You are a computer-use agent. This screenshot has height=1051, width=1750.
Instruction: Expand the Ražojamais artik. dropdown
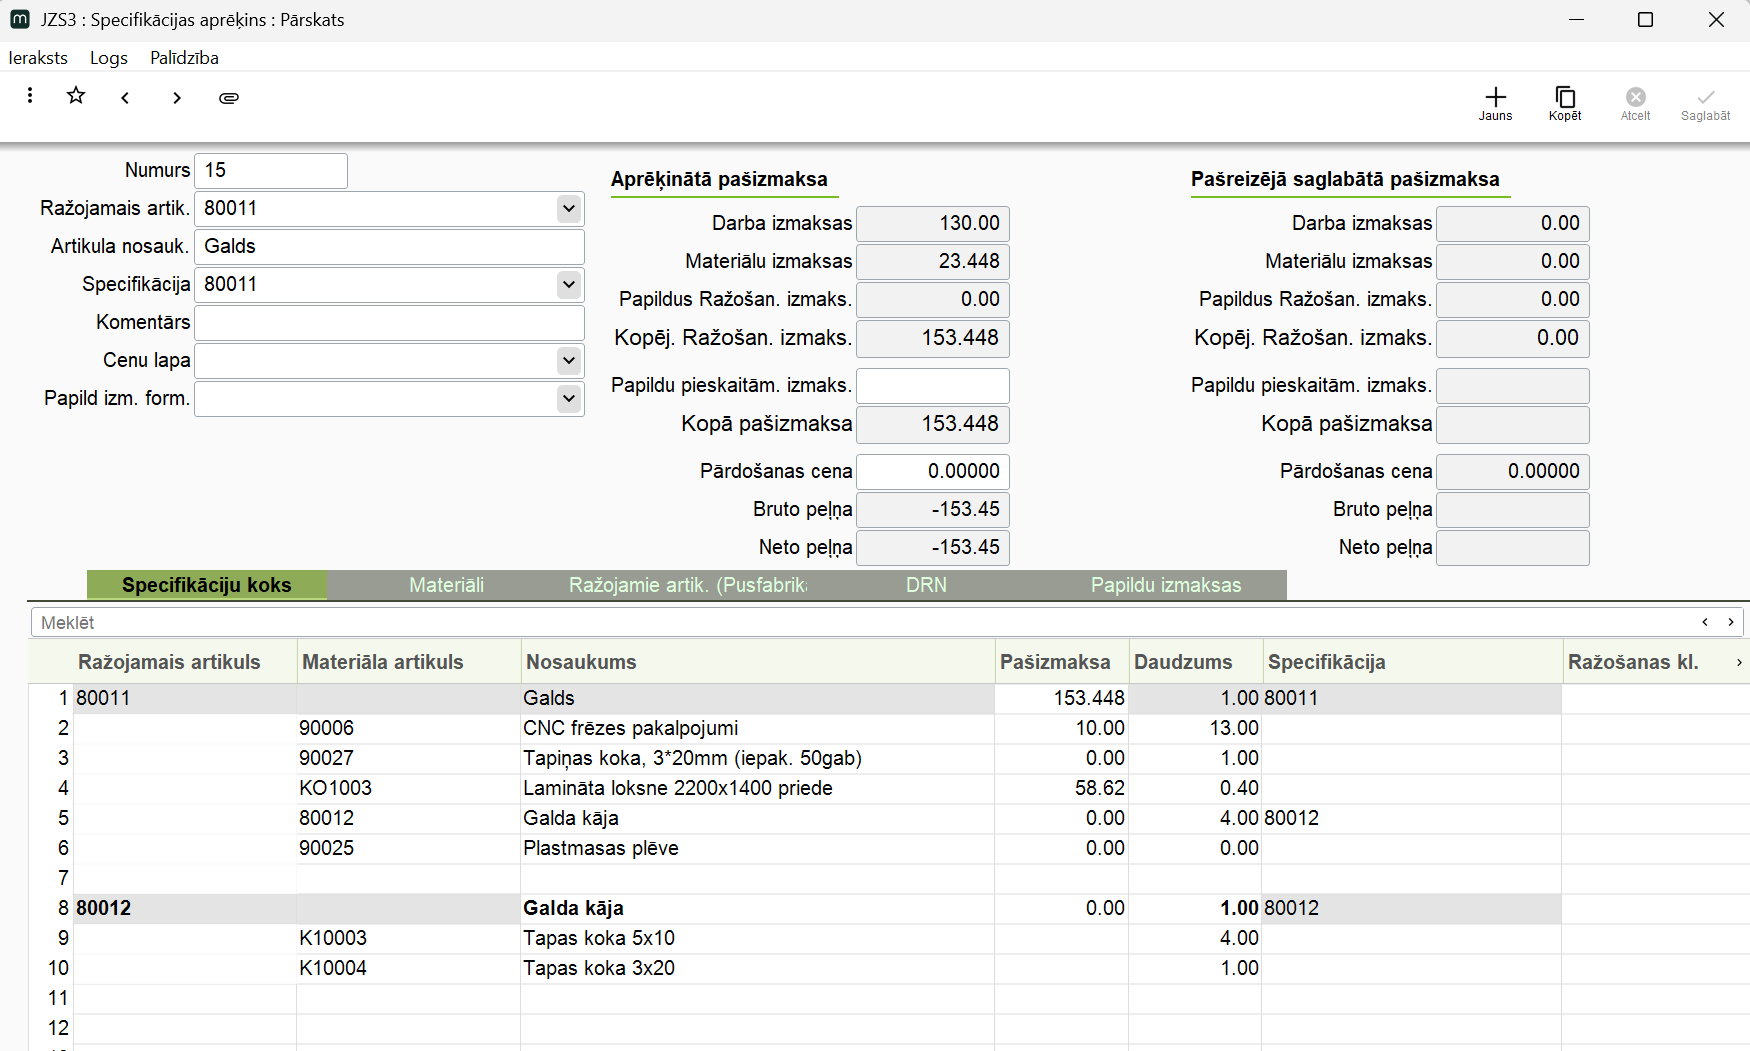click(568, 209)
